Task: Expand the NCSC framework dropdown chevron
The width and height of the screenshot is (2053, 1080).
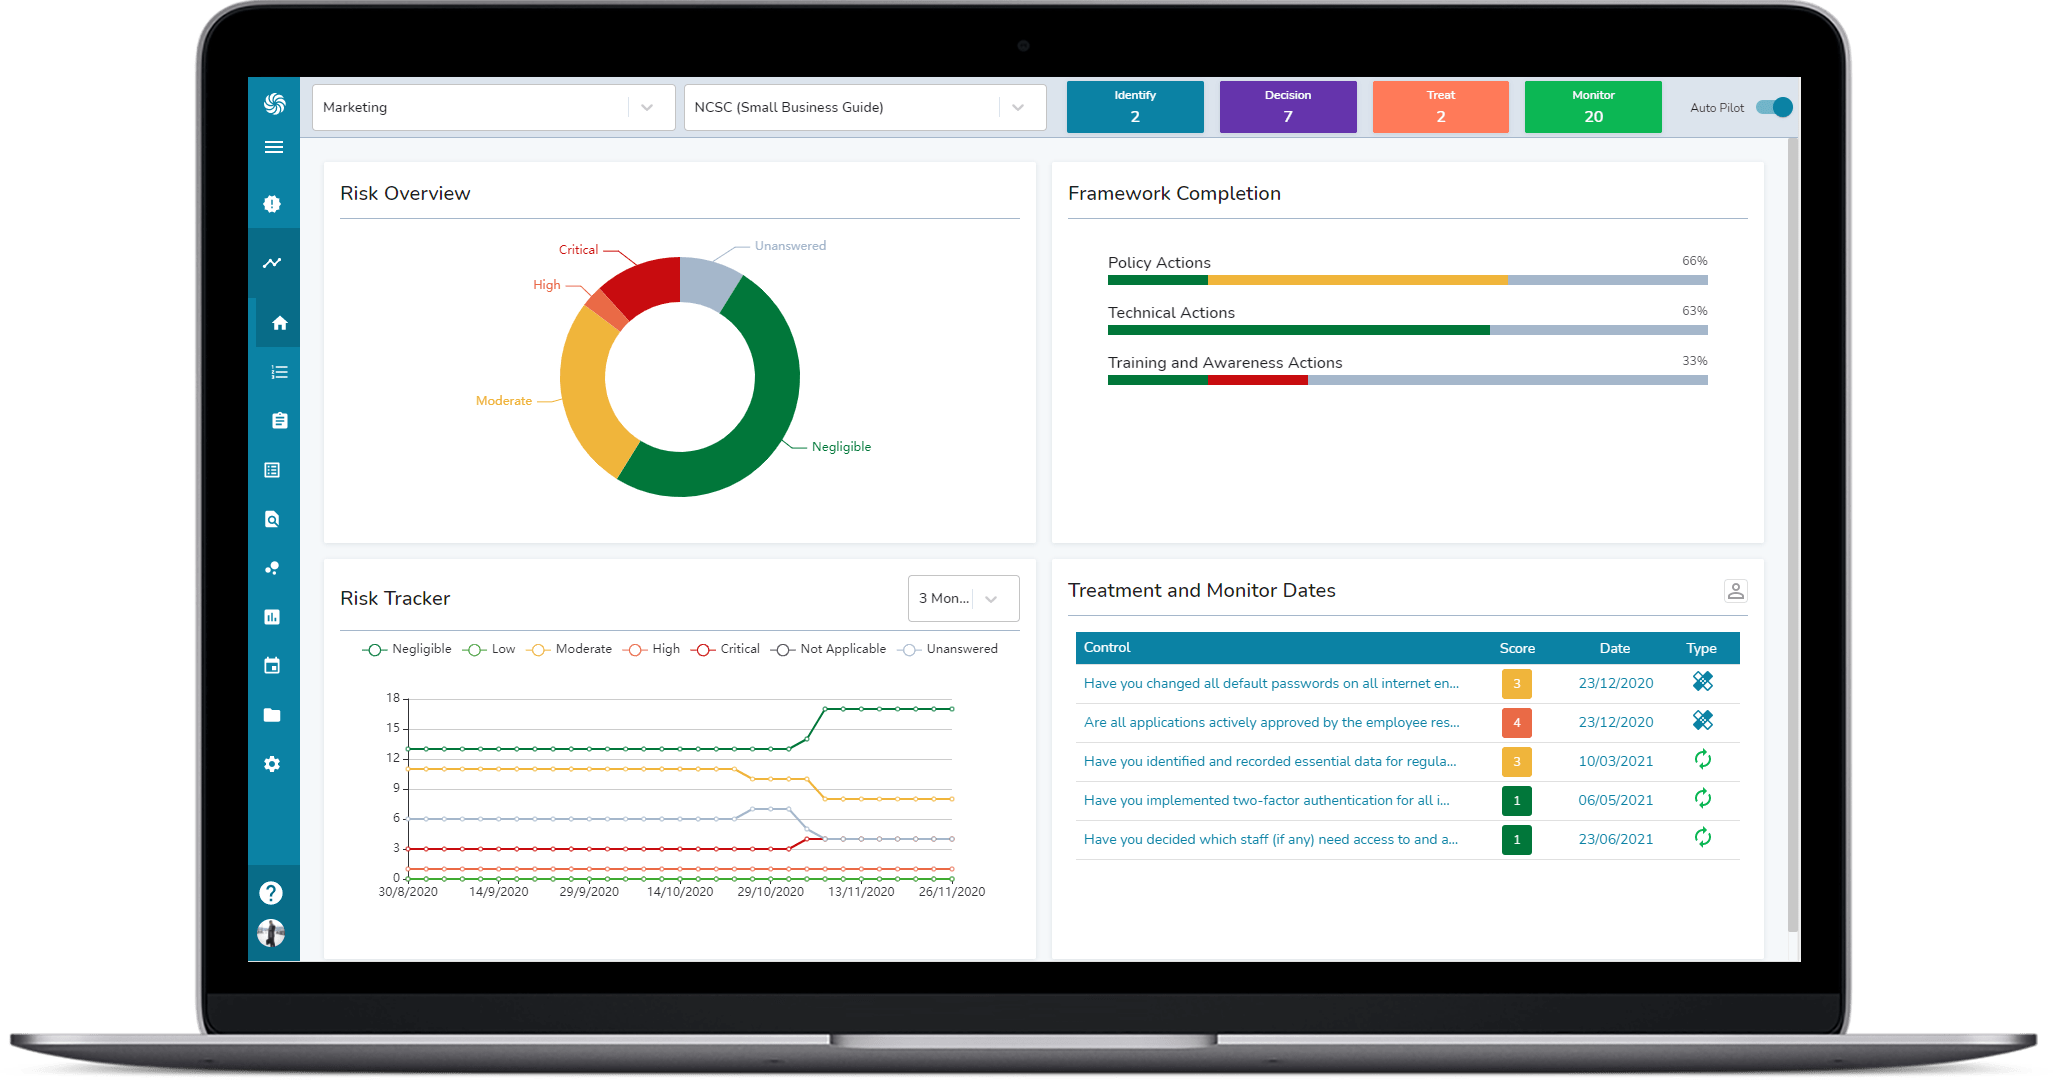Action: click(1018, 107)
